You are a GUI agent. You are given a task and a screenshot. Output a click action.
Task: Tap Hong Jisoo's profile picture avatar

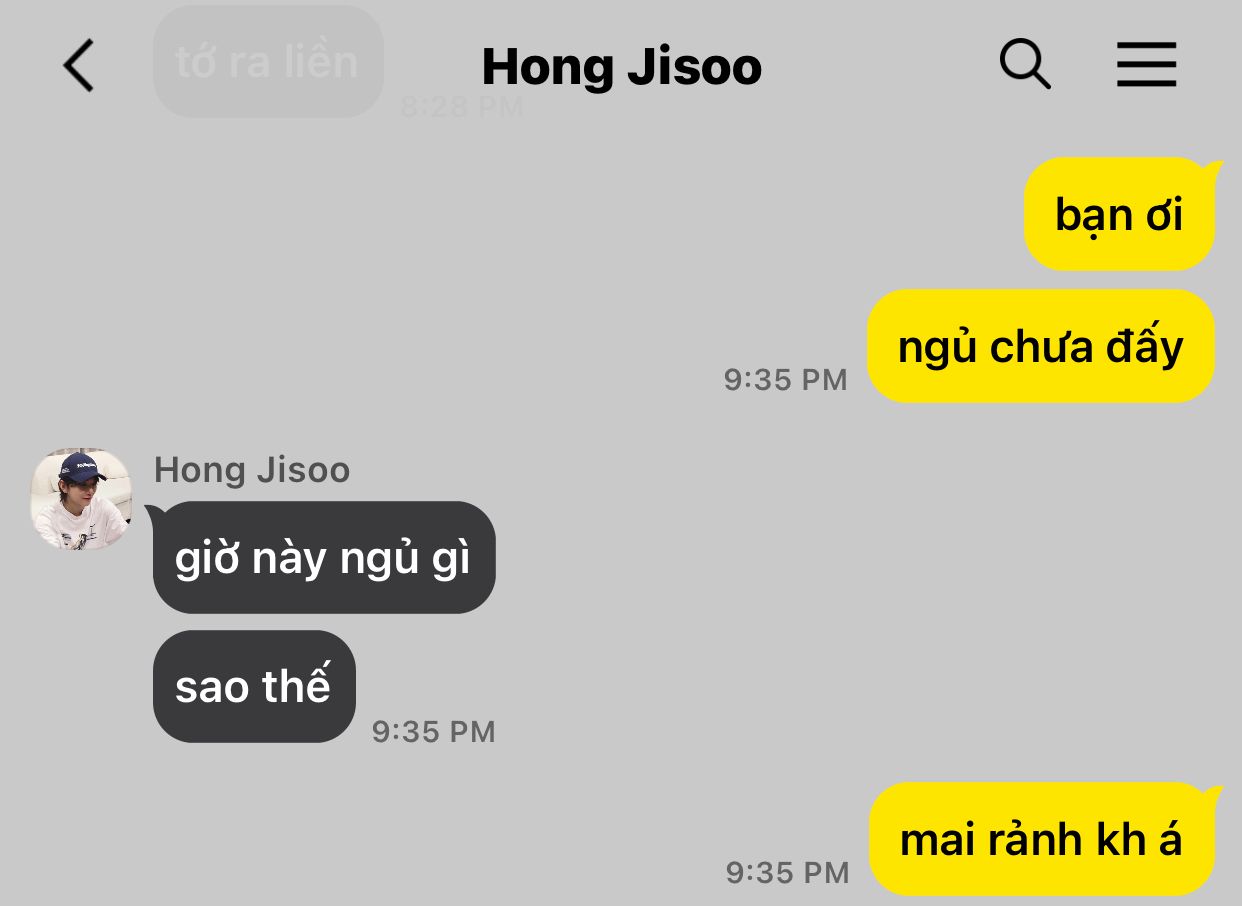click(82, 499)
